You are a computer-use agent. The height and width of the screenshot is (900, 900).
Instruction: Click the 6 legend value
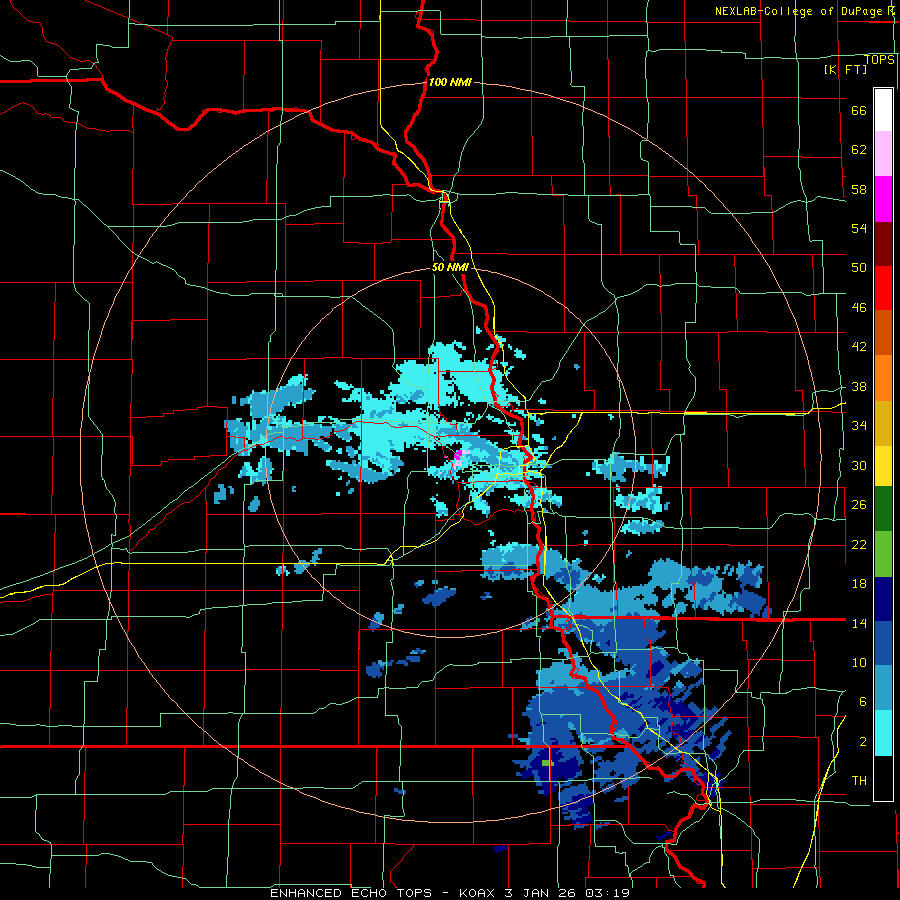tap(863, 701)
